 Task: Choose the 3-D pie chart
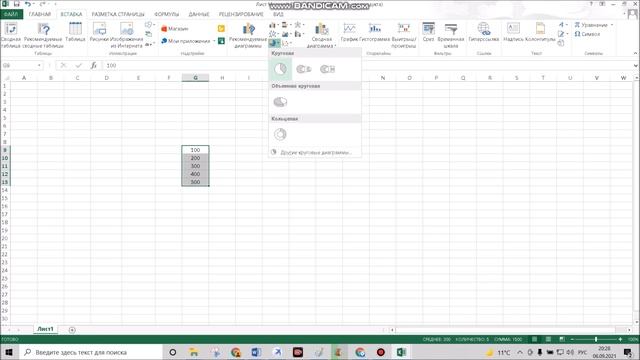coord(280,102)
